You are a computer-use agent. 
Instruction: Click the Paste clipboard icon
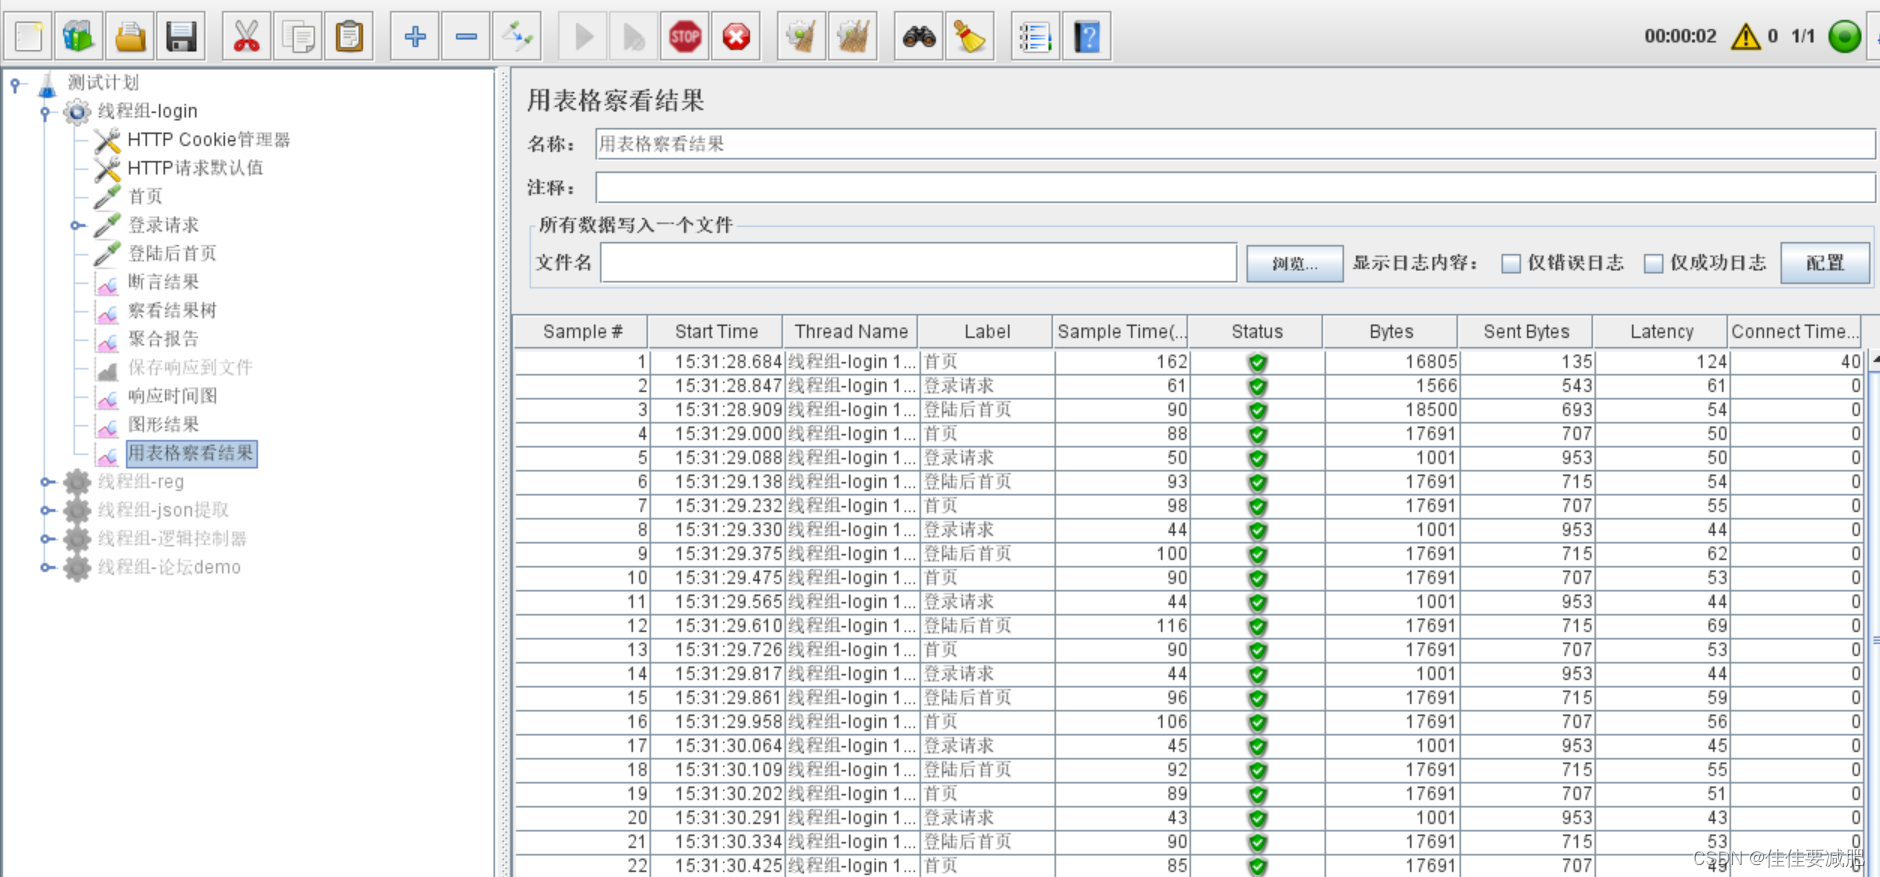click(x=349, y=37)
